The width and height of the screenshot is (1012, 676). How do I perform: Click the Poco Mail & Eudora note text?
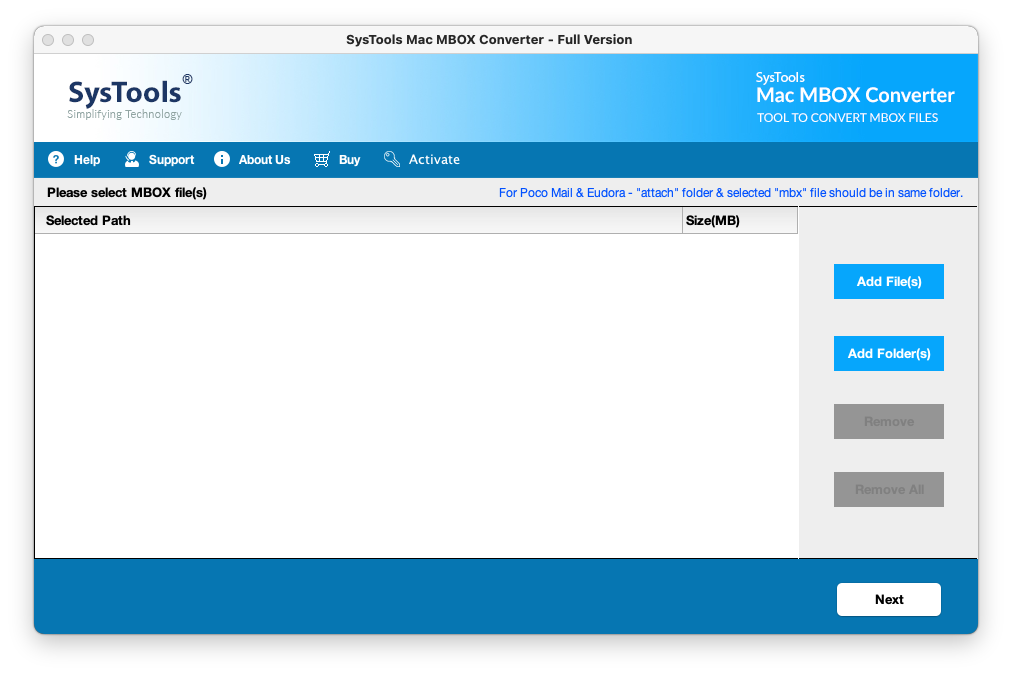click(x=731, y=192)
